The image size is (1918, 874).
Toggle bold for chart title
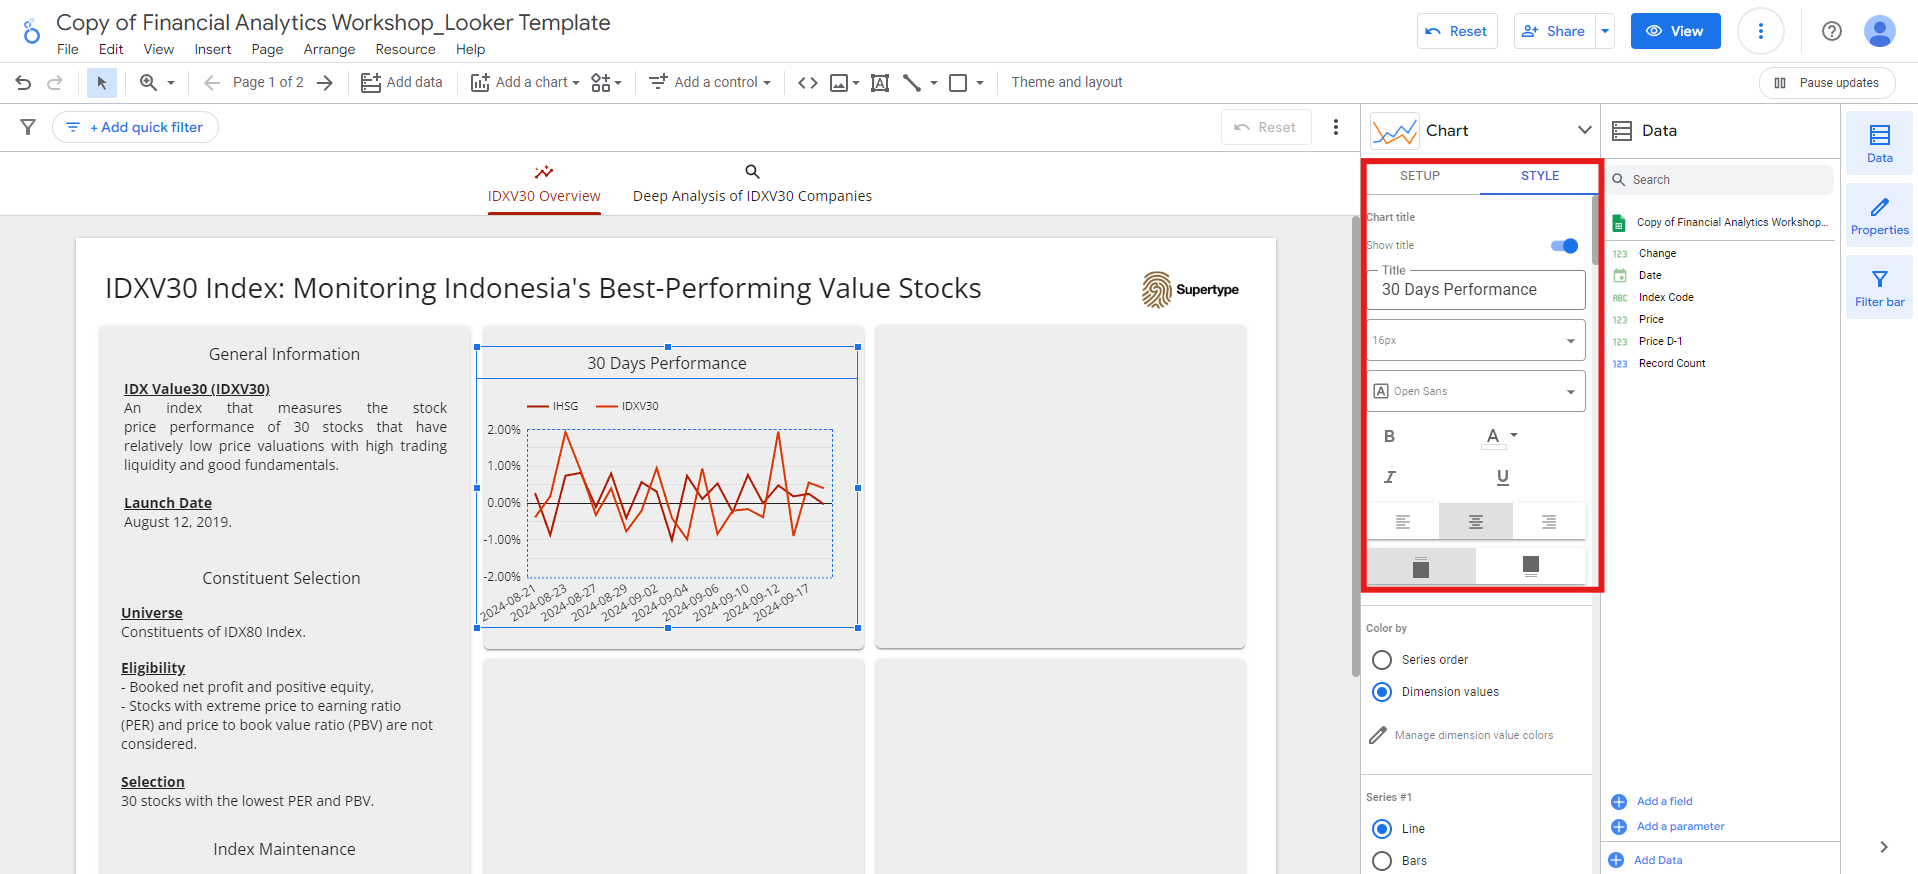click(x=1389, y=436)
